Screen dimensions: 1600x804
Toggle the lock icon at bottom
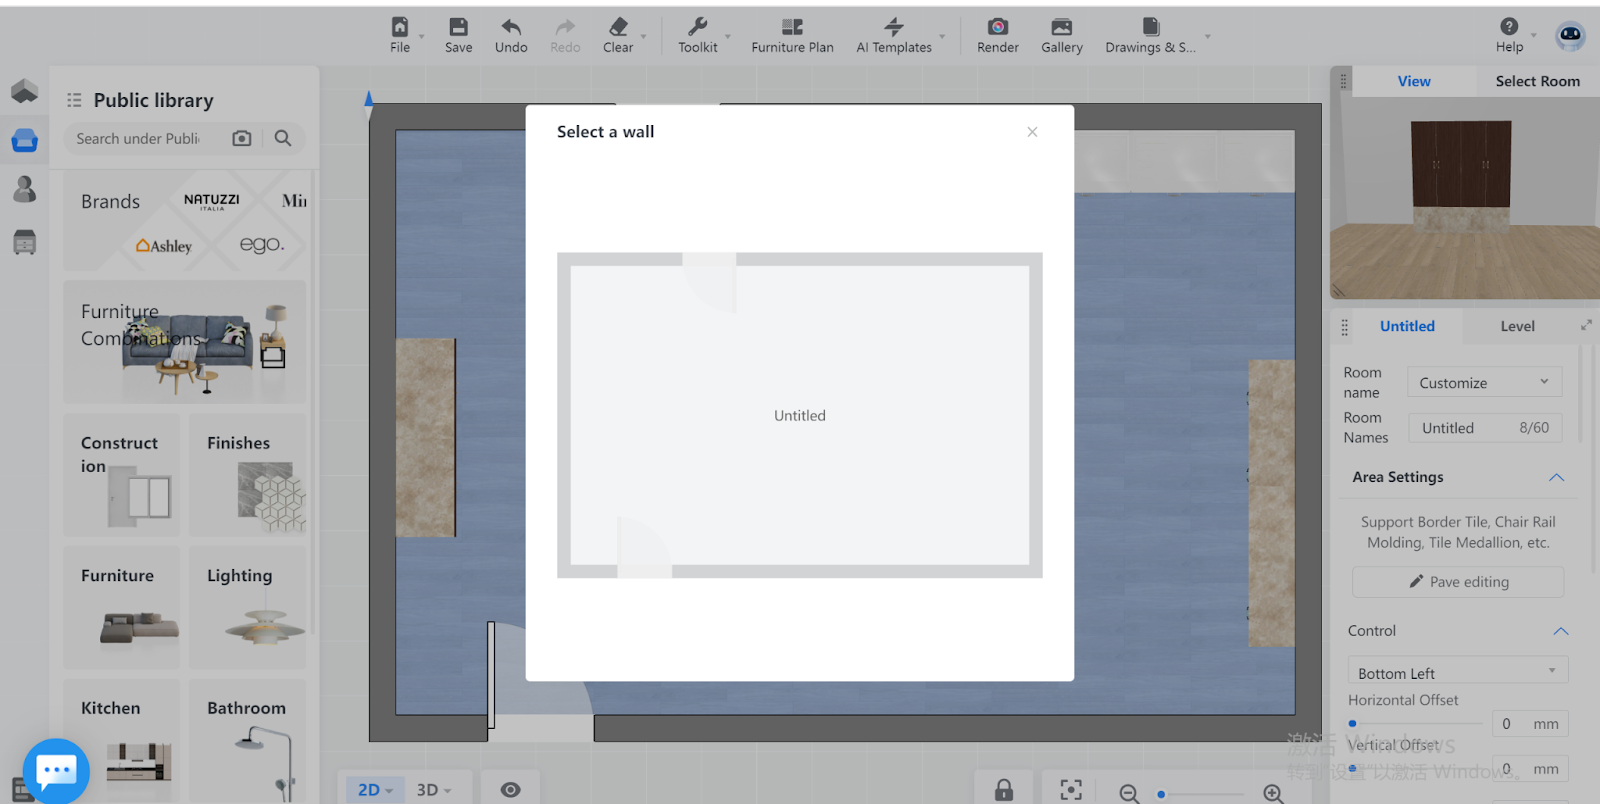(1004, 790)
